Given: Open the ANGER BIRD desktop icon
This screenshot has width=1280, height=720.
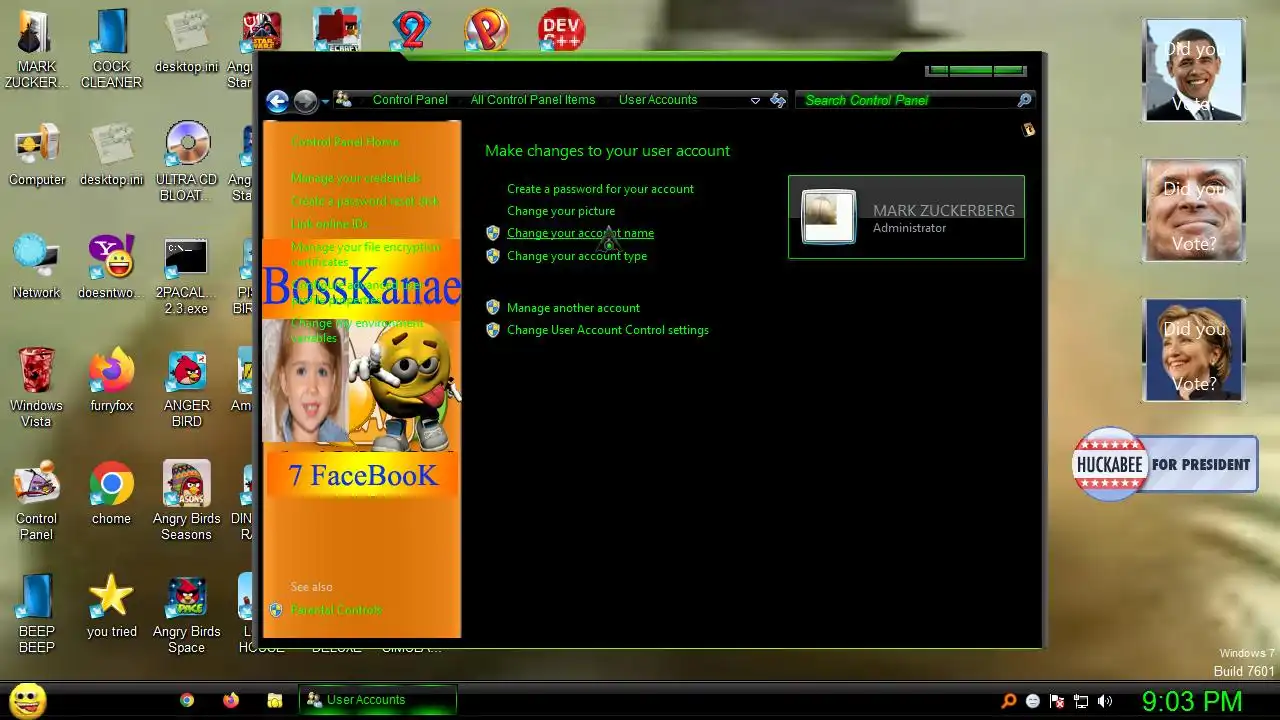Looking at the screenshot, I should (x=187, y=388).
